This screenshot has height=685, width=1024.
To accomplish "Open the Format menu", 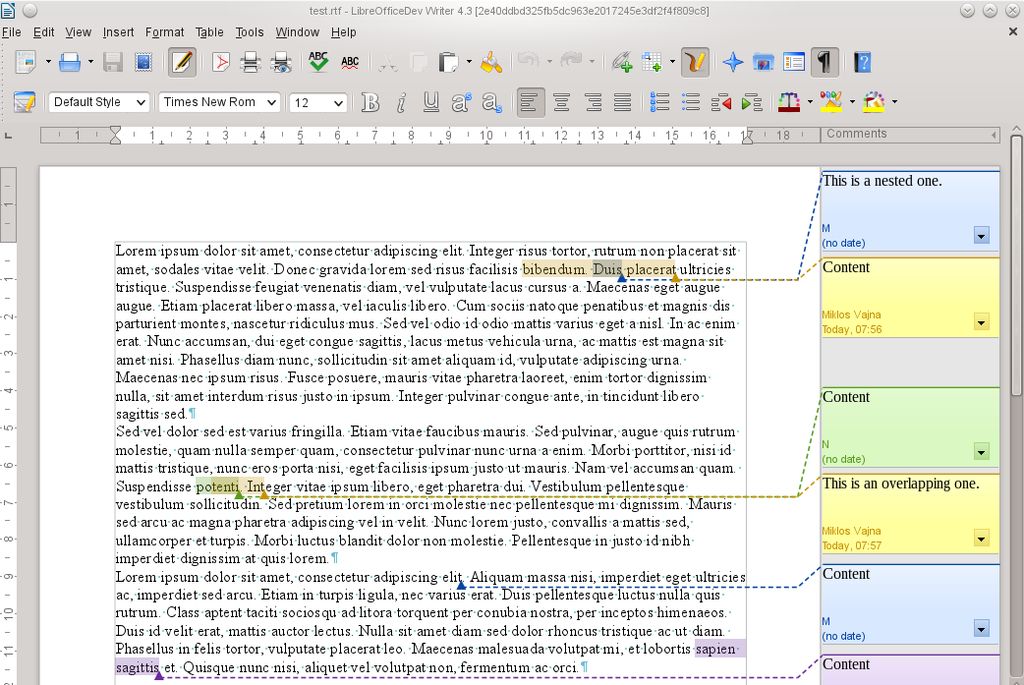I will [x=165, y=32].
